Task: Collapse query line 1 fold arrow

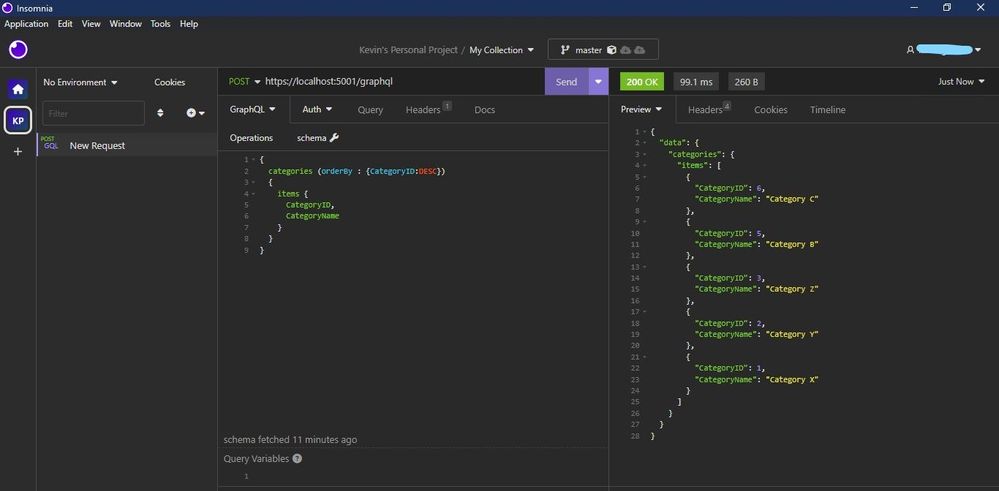Action: pos(254,160)
